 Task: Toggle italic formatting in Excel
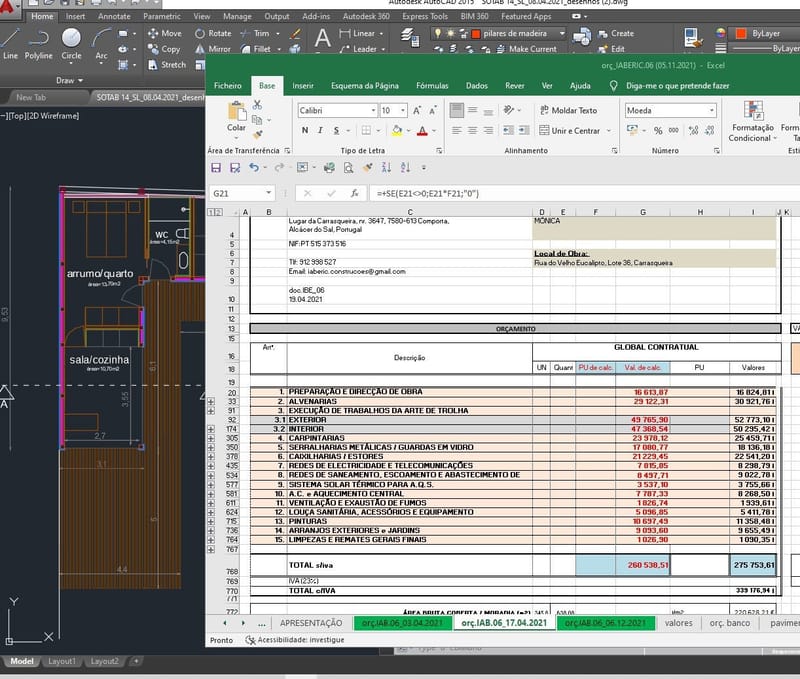coord(320,131)
